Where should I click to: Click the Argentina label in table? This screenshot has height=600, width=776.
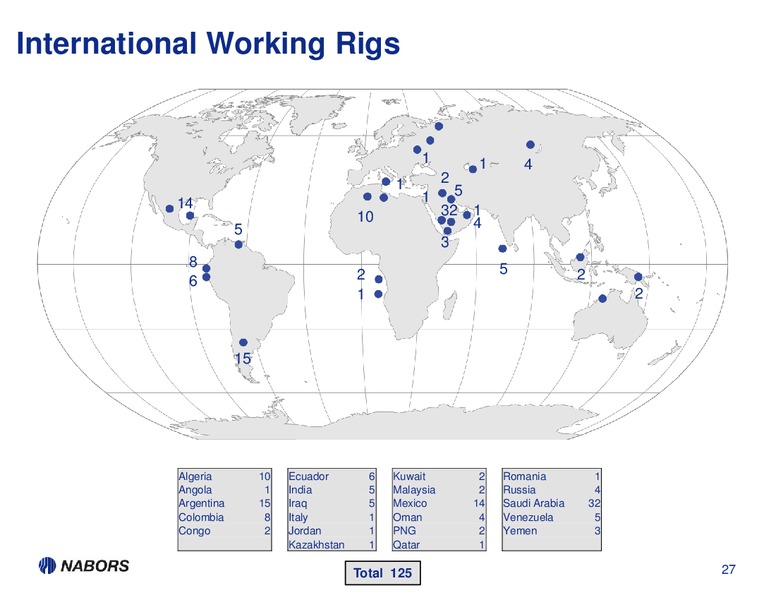[x=201, y=503]
